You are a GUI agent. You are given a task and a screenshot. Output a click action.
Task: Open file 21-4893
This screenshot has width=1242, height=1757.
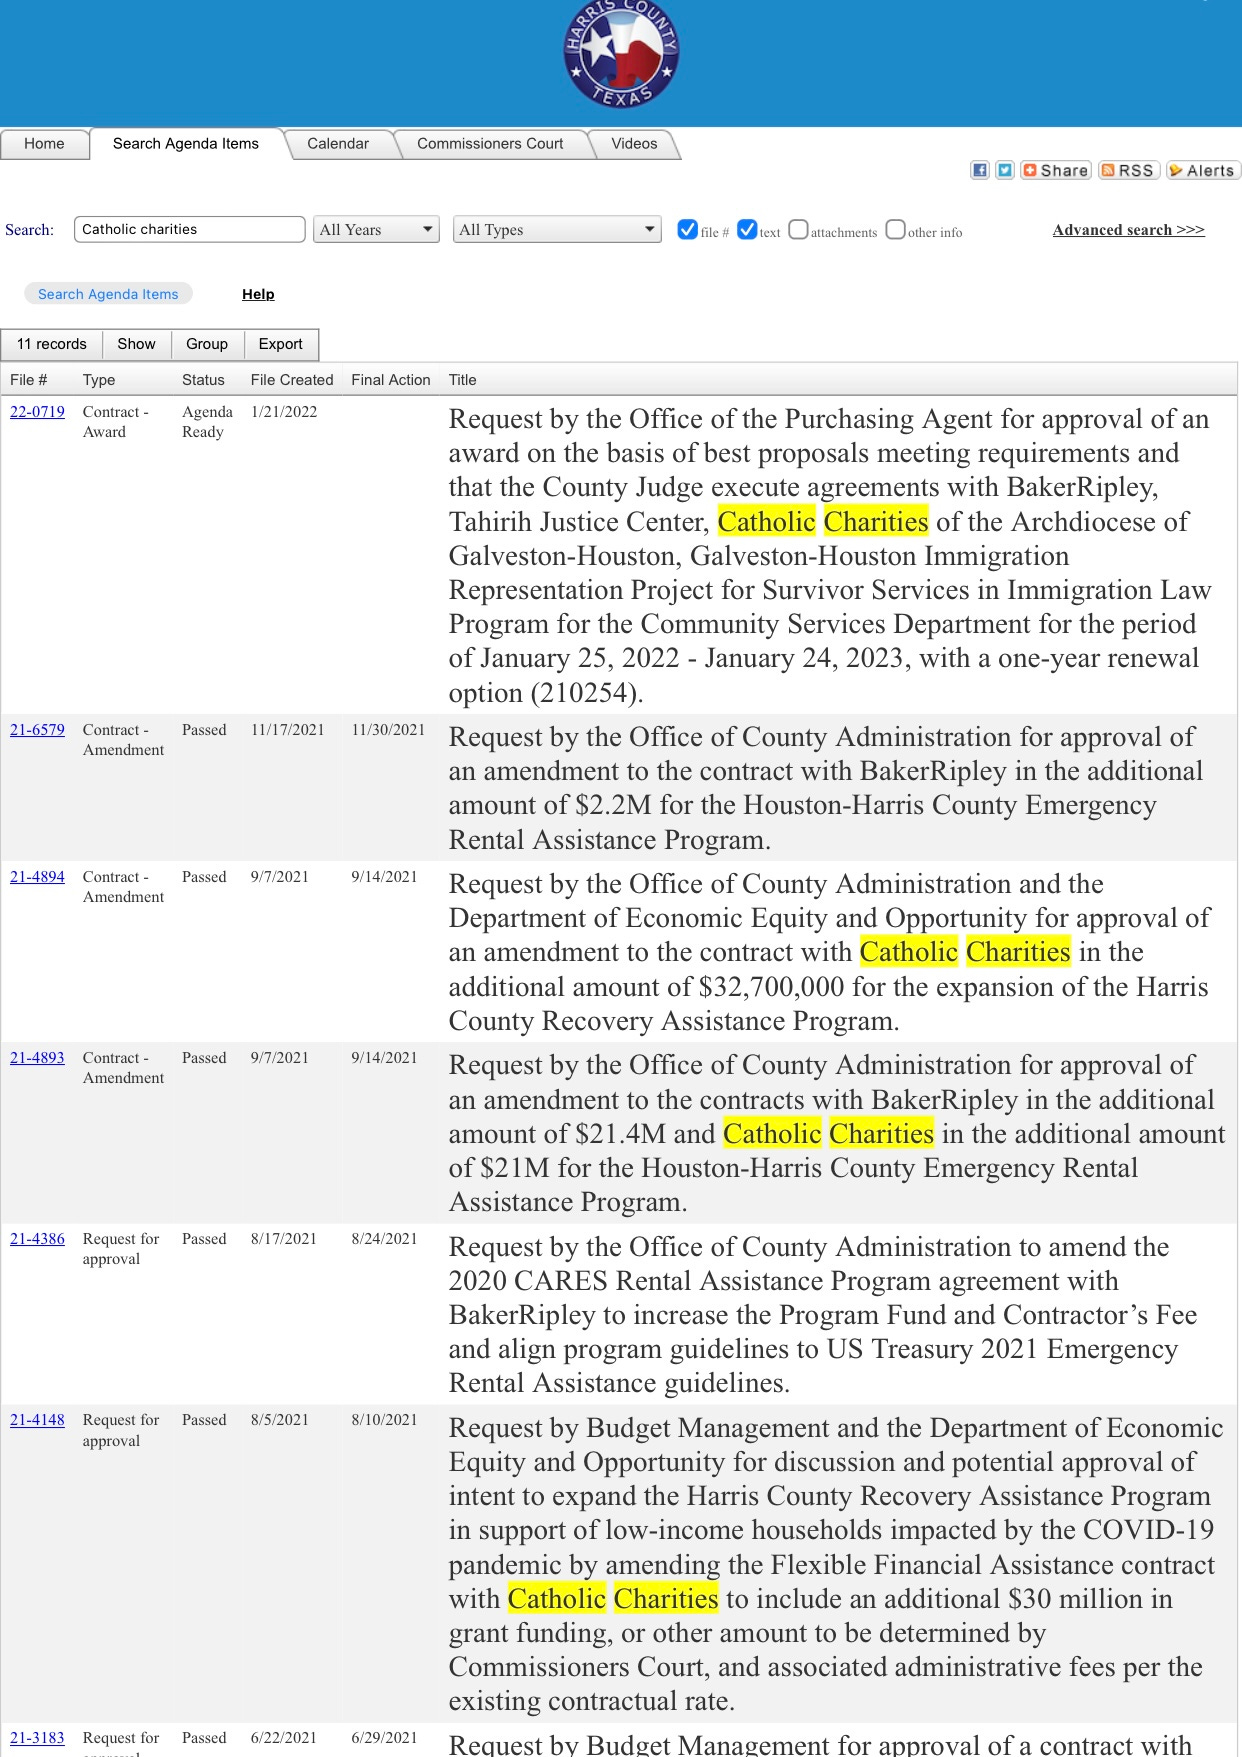pyautogui.click(x=37, y=1058)
